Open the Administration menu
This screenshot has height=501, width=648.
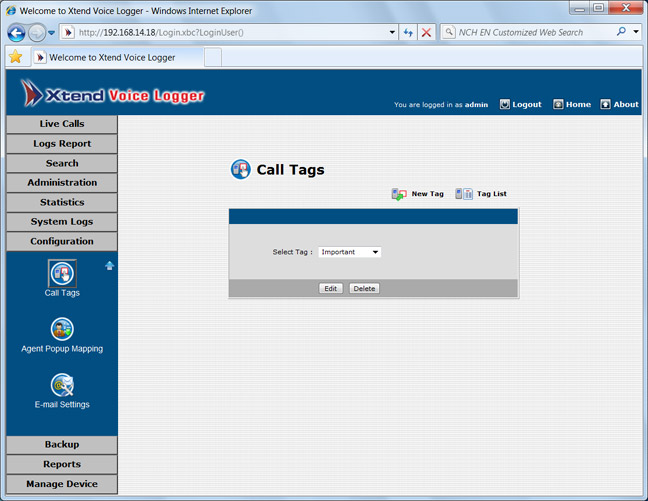tap(62, 182)
